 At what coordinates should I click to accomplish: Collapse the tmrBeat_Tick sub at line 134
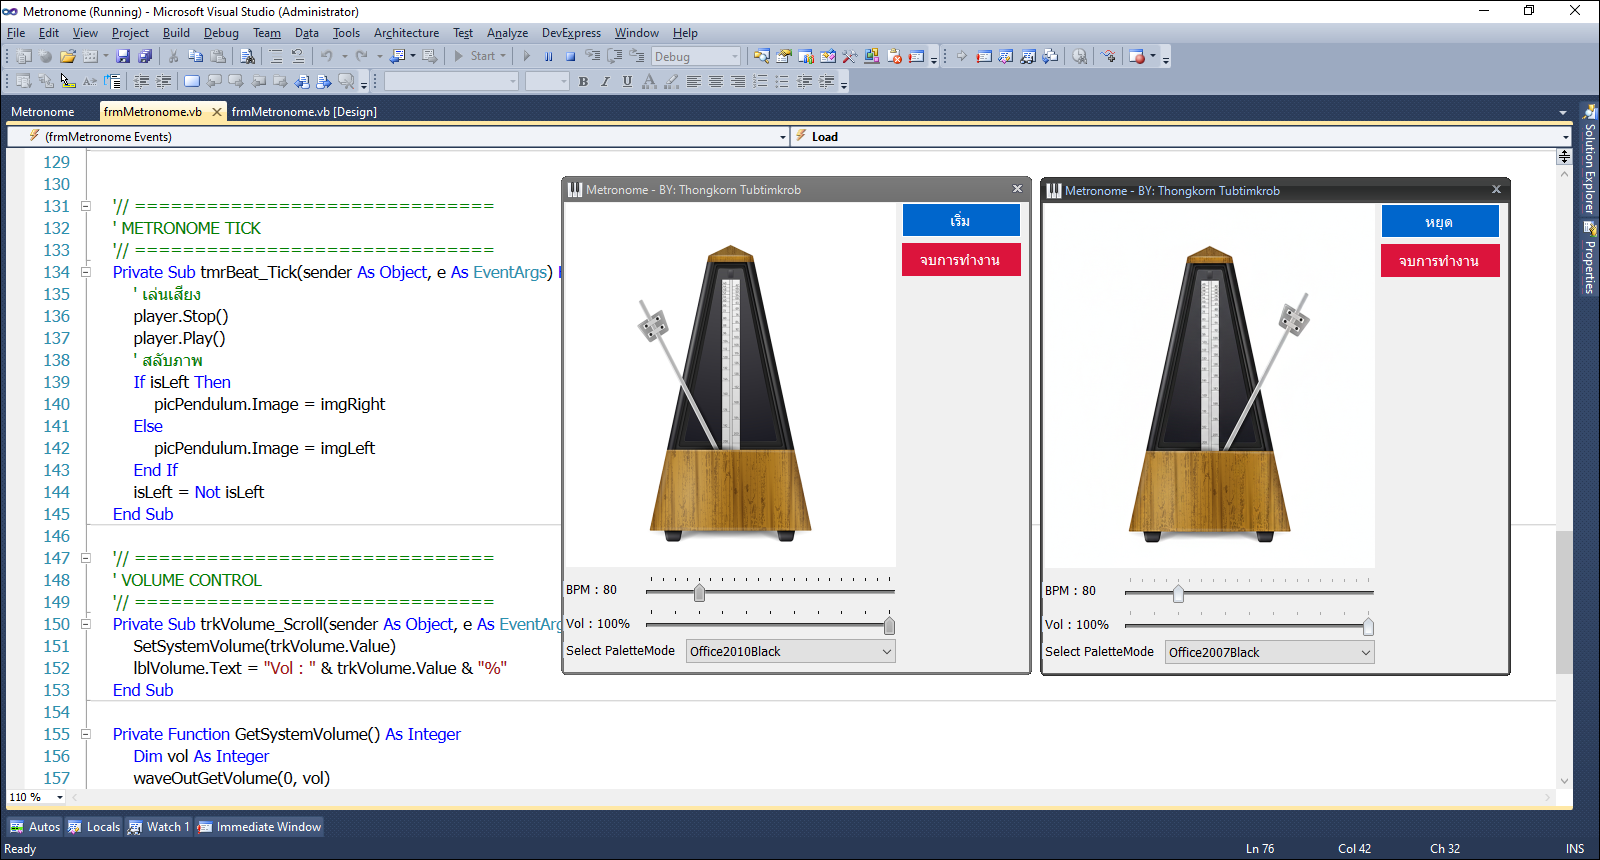(86, 272)
